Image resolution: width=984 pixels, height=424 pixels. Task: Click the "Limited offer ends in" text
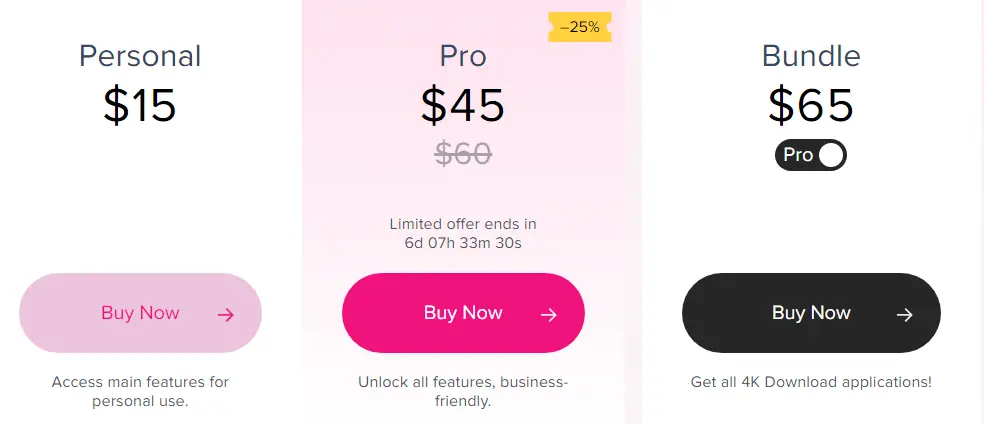(463, 224)
